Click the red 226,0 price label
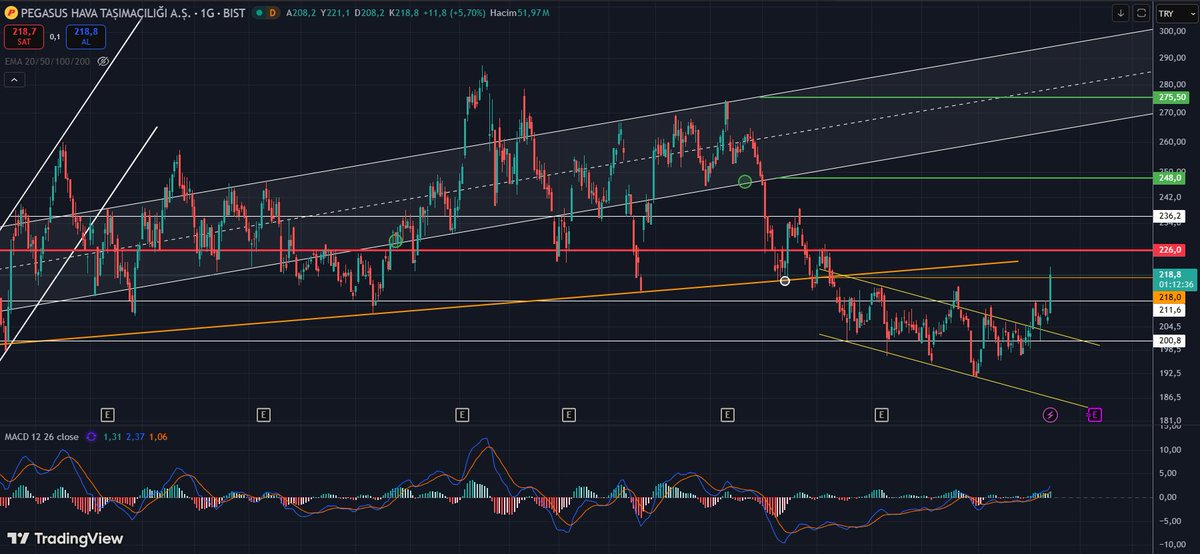Screen dimensions: 1200x554 point(1171,250)
